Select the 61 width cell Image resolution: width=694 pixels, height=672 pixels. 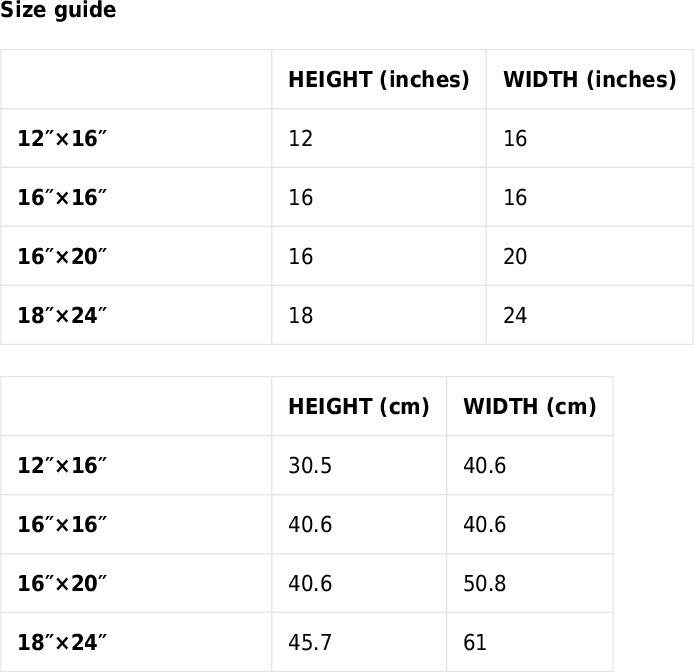(x=475, y=643)
